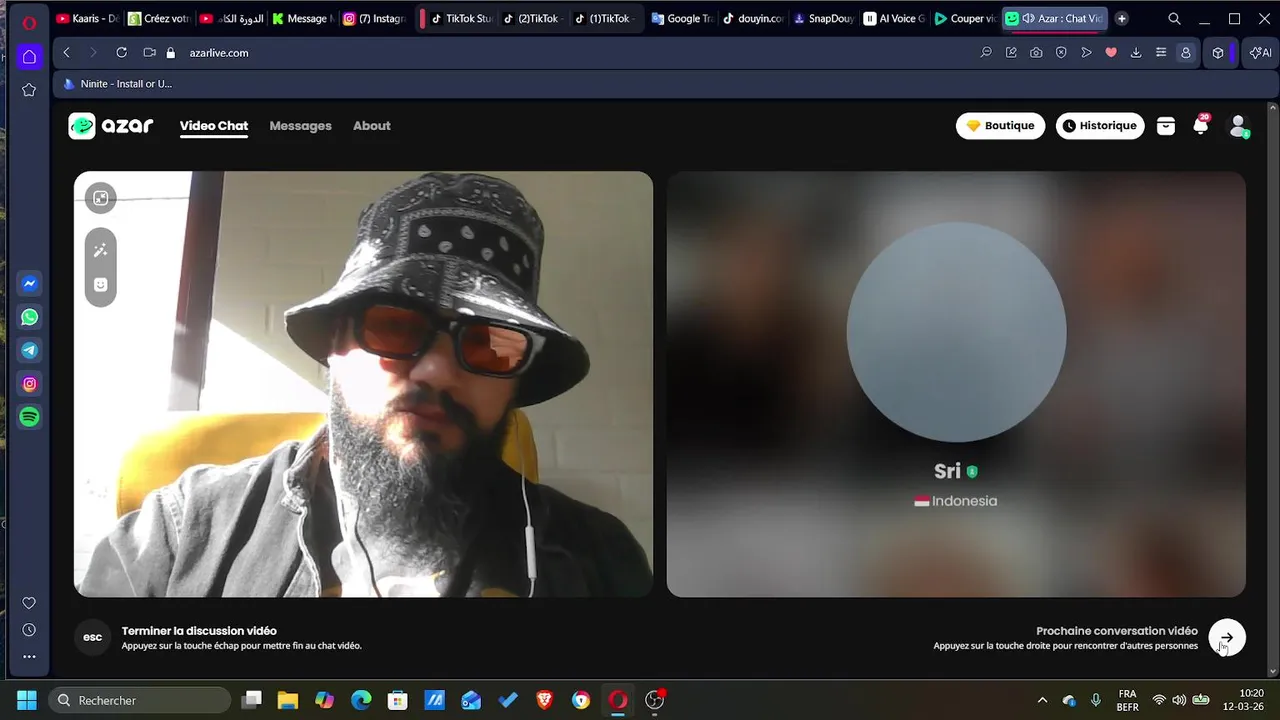The height and width of the screenshot is (720, 1280).
Task: Open Microsoft Edge from taskbar
Action: [x=361, y=700]
